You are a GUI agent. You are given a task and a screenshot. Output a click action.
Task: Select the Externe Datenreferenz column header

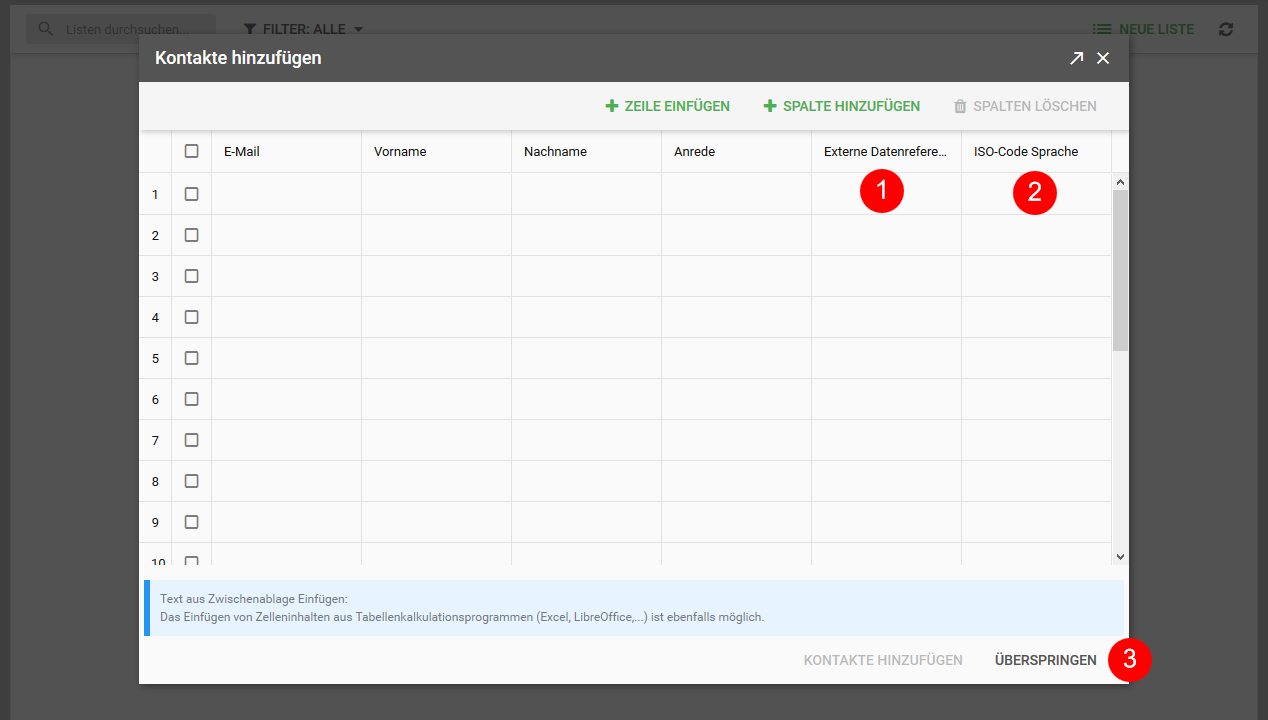[887, 152]
